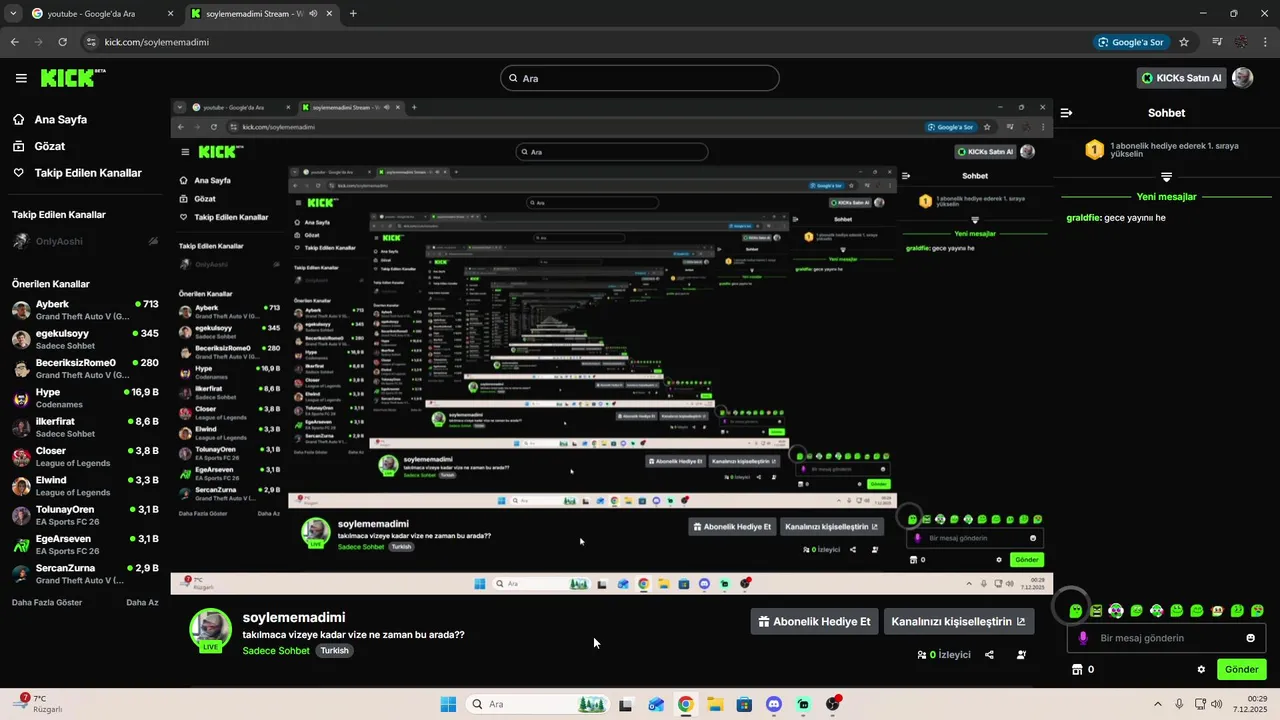Viewport: 1280px width, 720px height.
Task: Focus the Ara search box on Kick
Action: 640,78
